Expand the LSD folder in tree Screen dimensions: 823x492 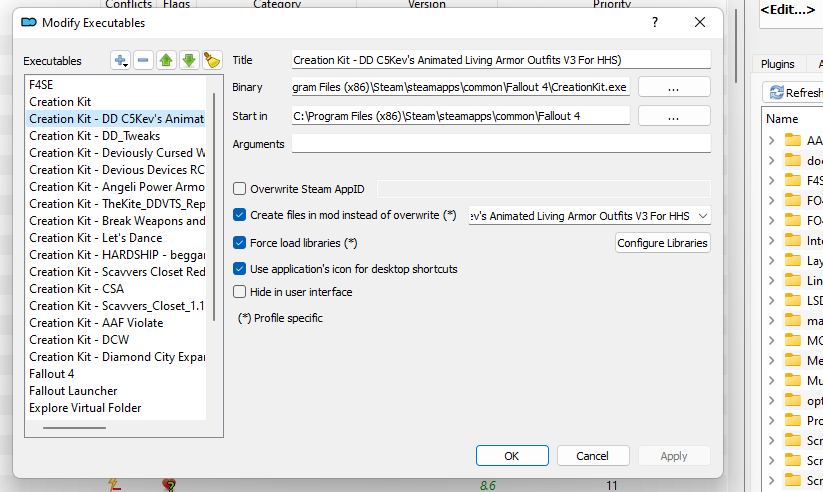click(772, 300)
